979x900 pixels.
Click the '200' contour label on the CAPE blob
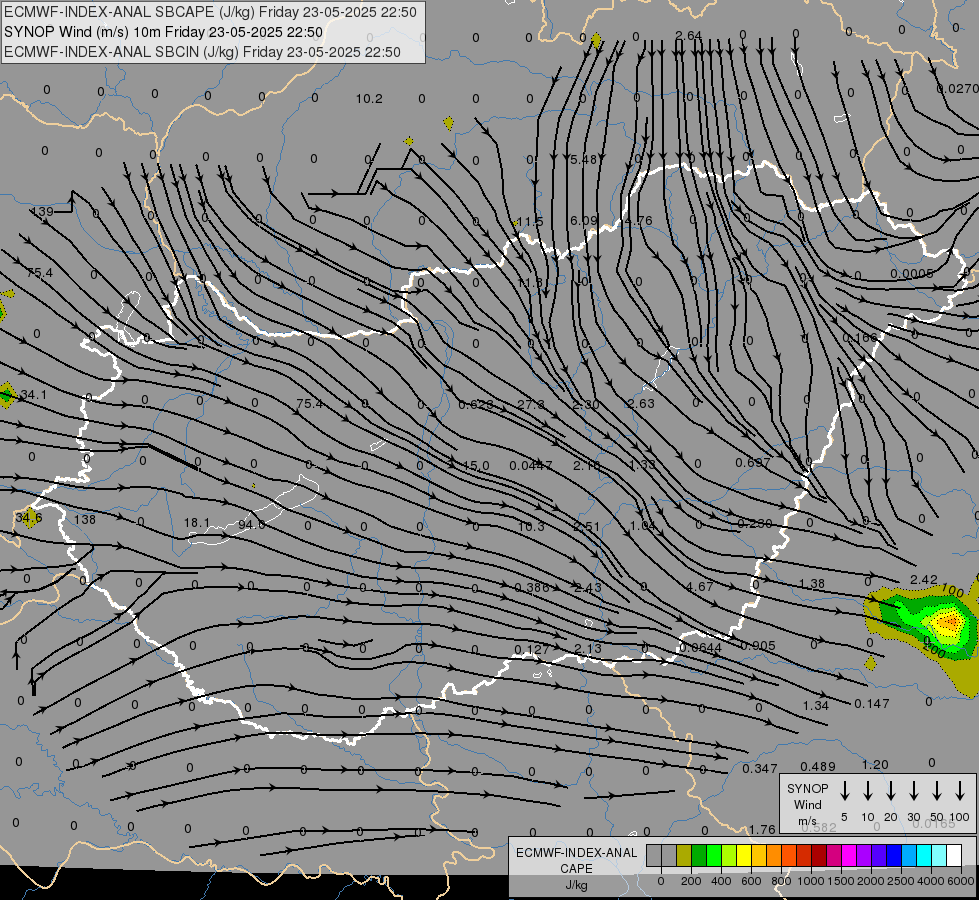coord(934,651)
